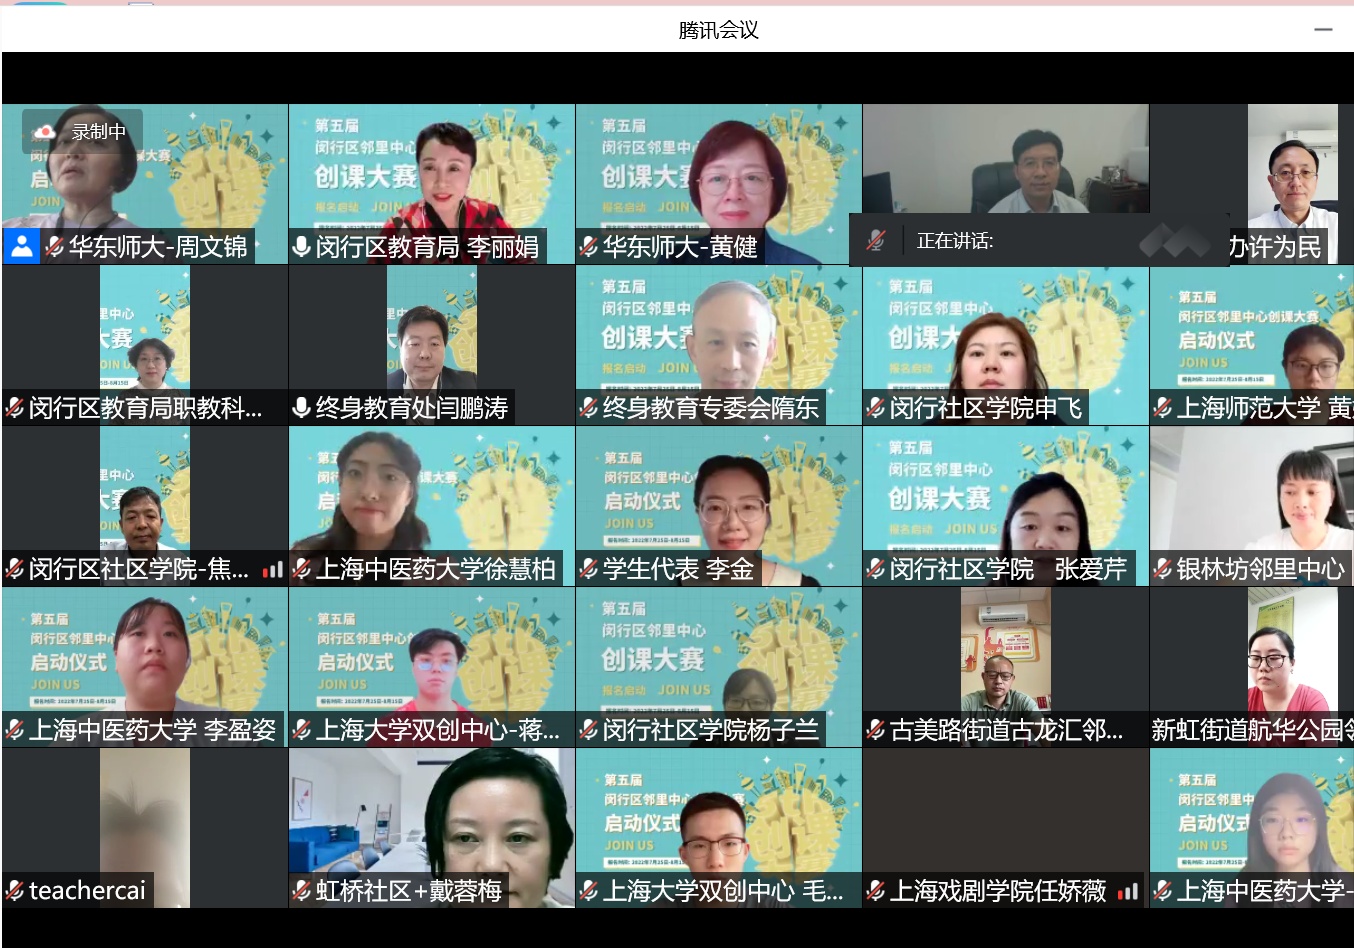Click the cloud recording icon beside 录制中
Image resolution: width=1354 pixels, height=948 pixels.
pyautogui.click(x=45, y=132)
